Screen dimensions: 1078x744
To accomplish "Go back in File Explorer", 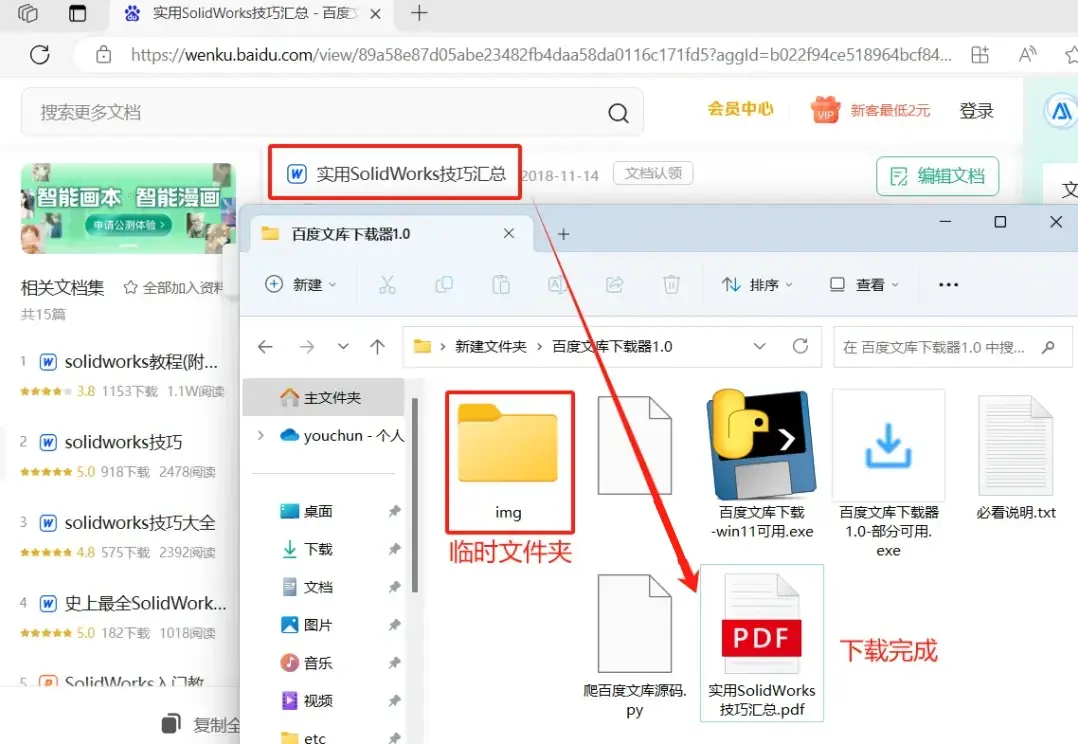I will coord(265,347).
